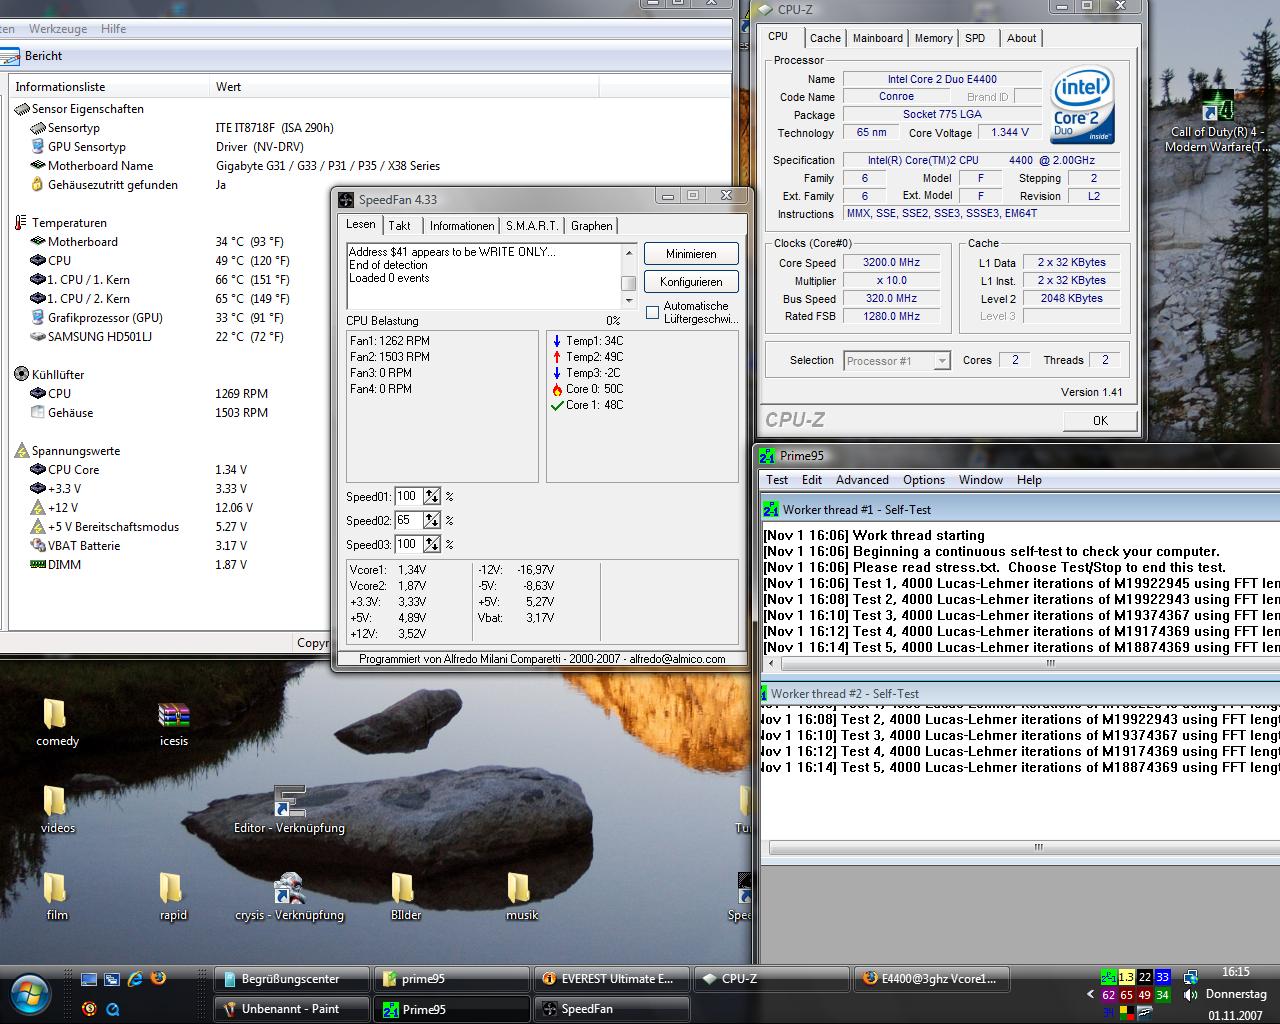This screenshot has height=1024, width=1280.
Task: Open the Processor #1 selection dropdown
Action: coord(897,361)
